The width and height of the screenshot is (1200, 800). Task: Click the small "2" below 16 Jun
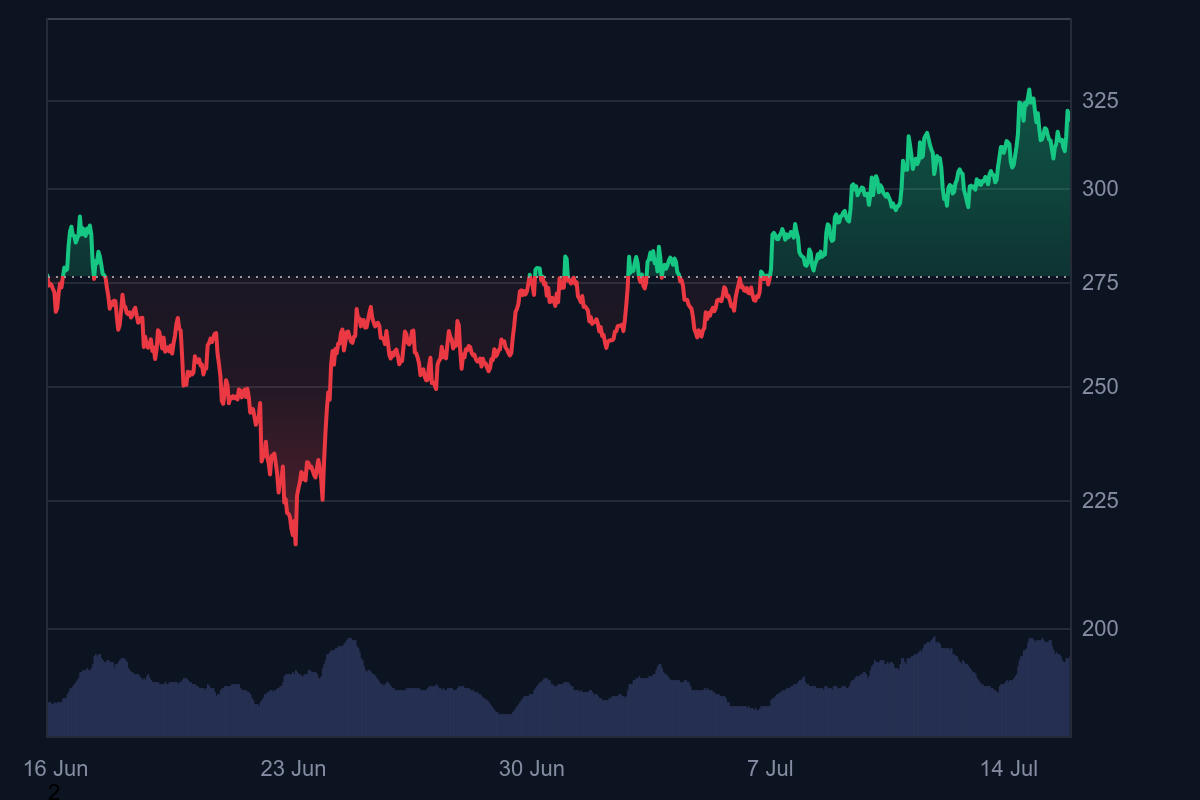(54, 792)
